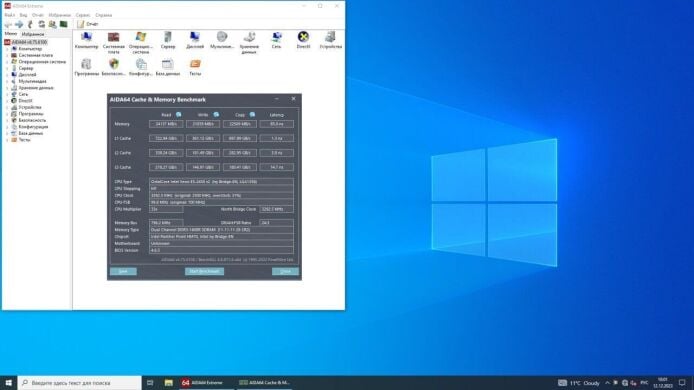The image size is (694, 390).
Task: Switch to the Избранное tab in the sidebar
Action: coord(33,34)
